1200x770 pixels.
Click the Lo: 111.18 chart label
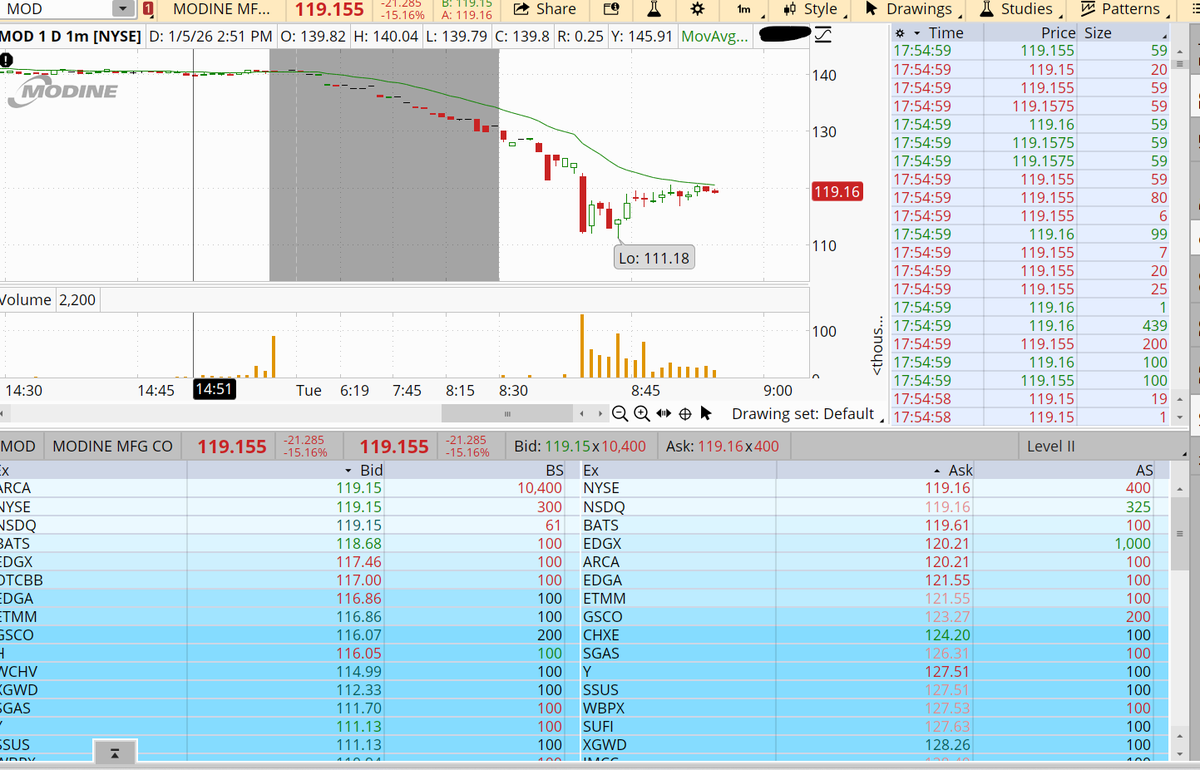[x=654, y=257]
